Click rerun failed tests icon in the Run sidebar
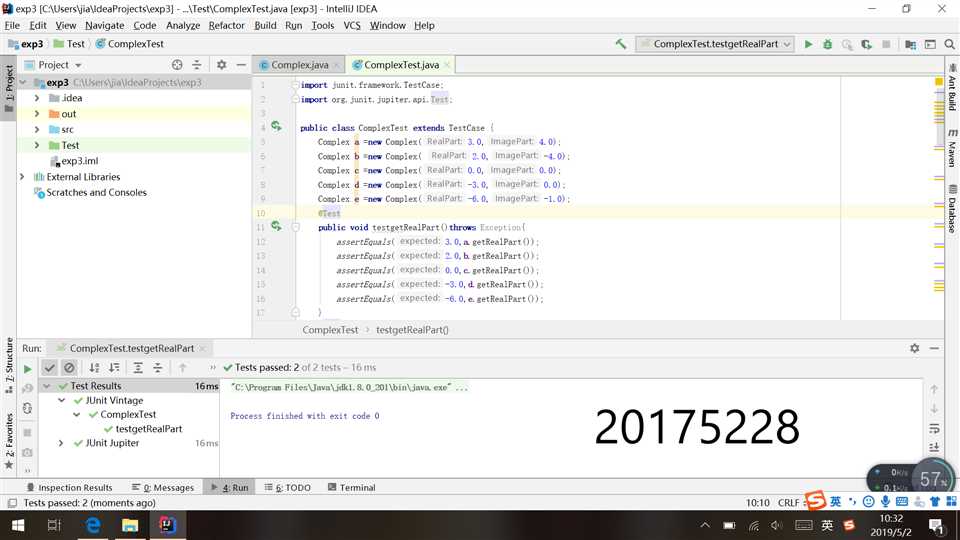960x540 pixels. [x=27, y=389]
